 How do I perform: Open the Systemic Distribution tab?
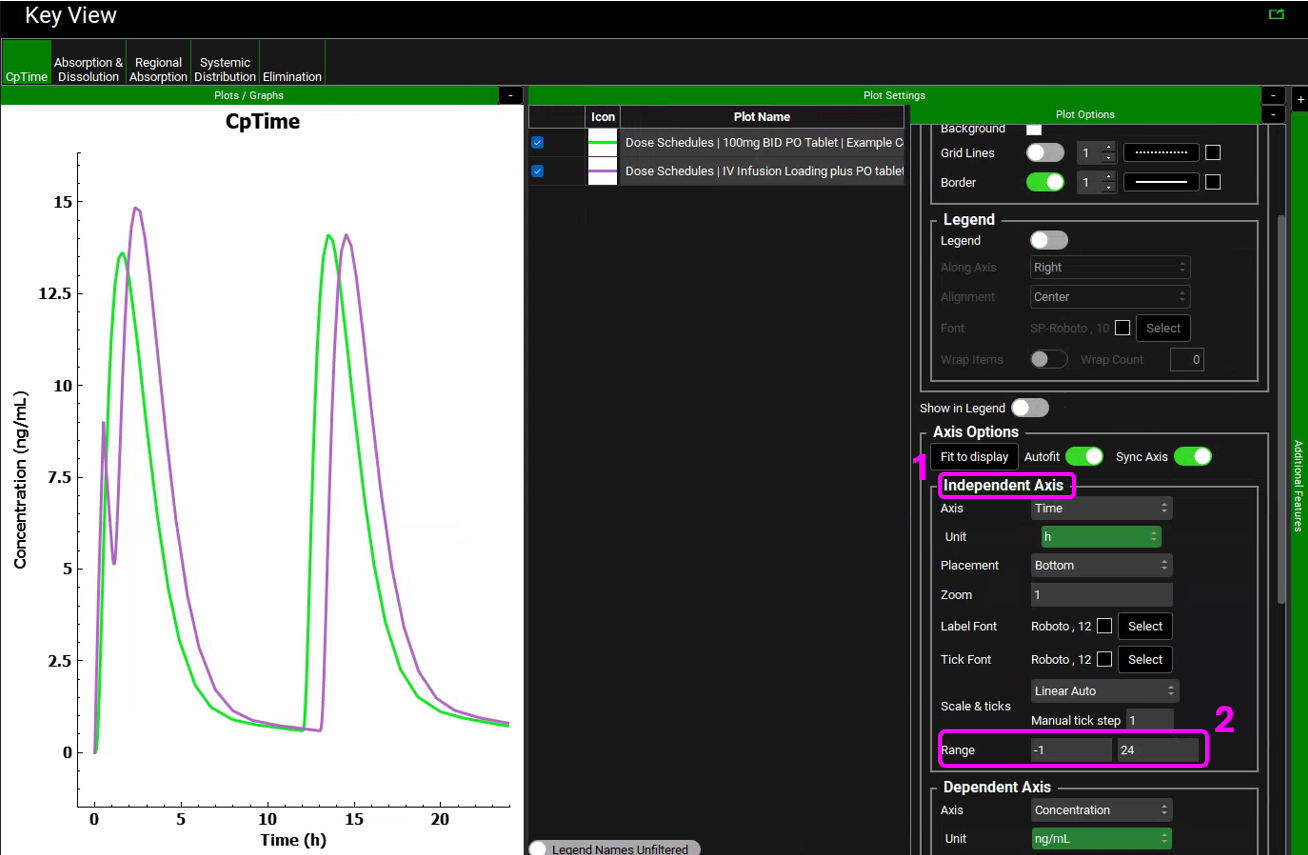pyautogui.click(x=225, y=69)
